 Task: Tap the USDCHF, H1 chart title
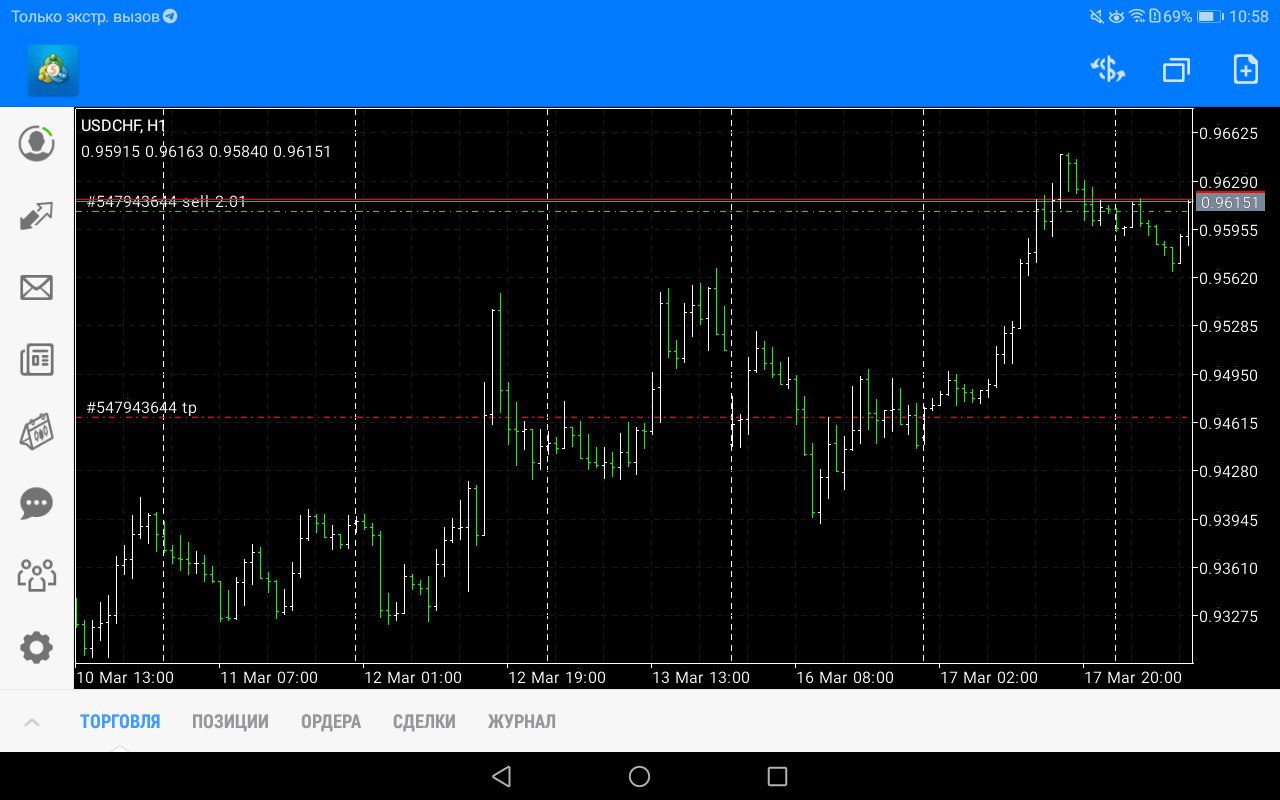pyautogui.click(x=124, y=126)
